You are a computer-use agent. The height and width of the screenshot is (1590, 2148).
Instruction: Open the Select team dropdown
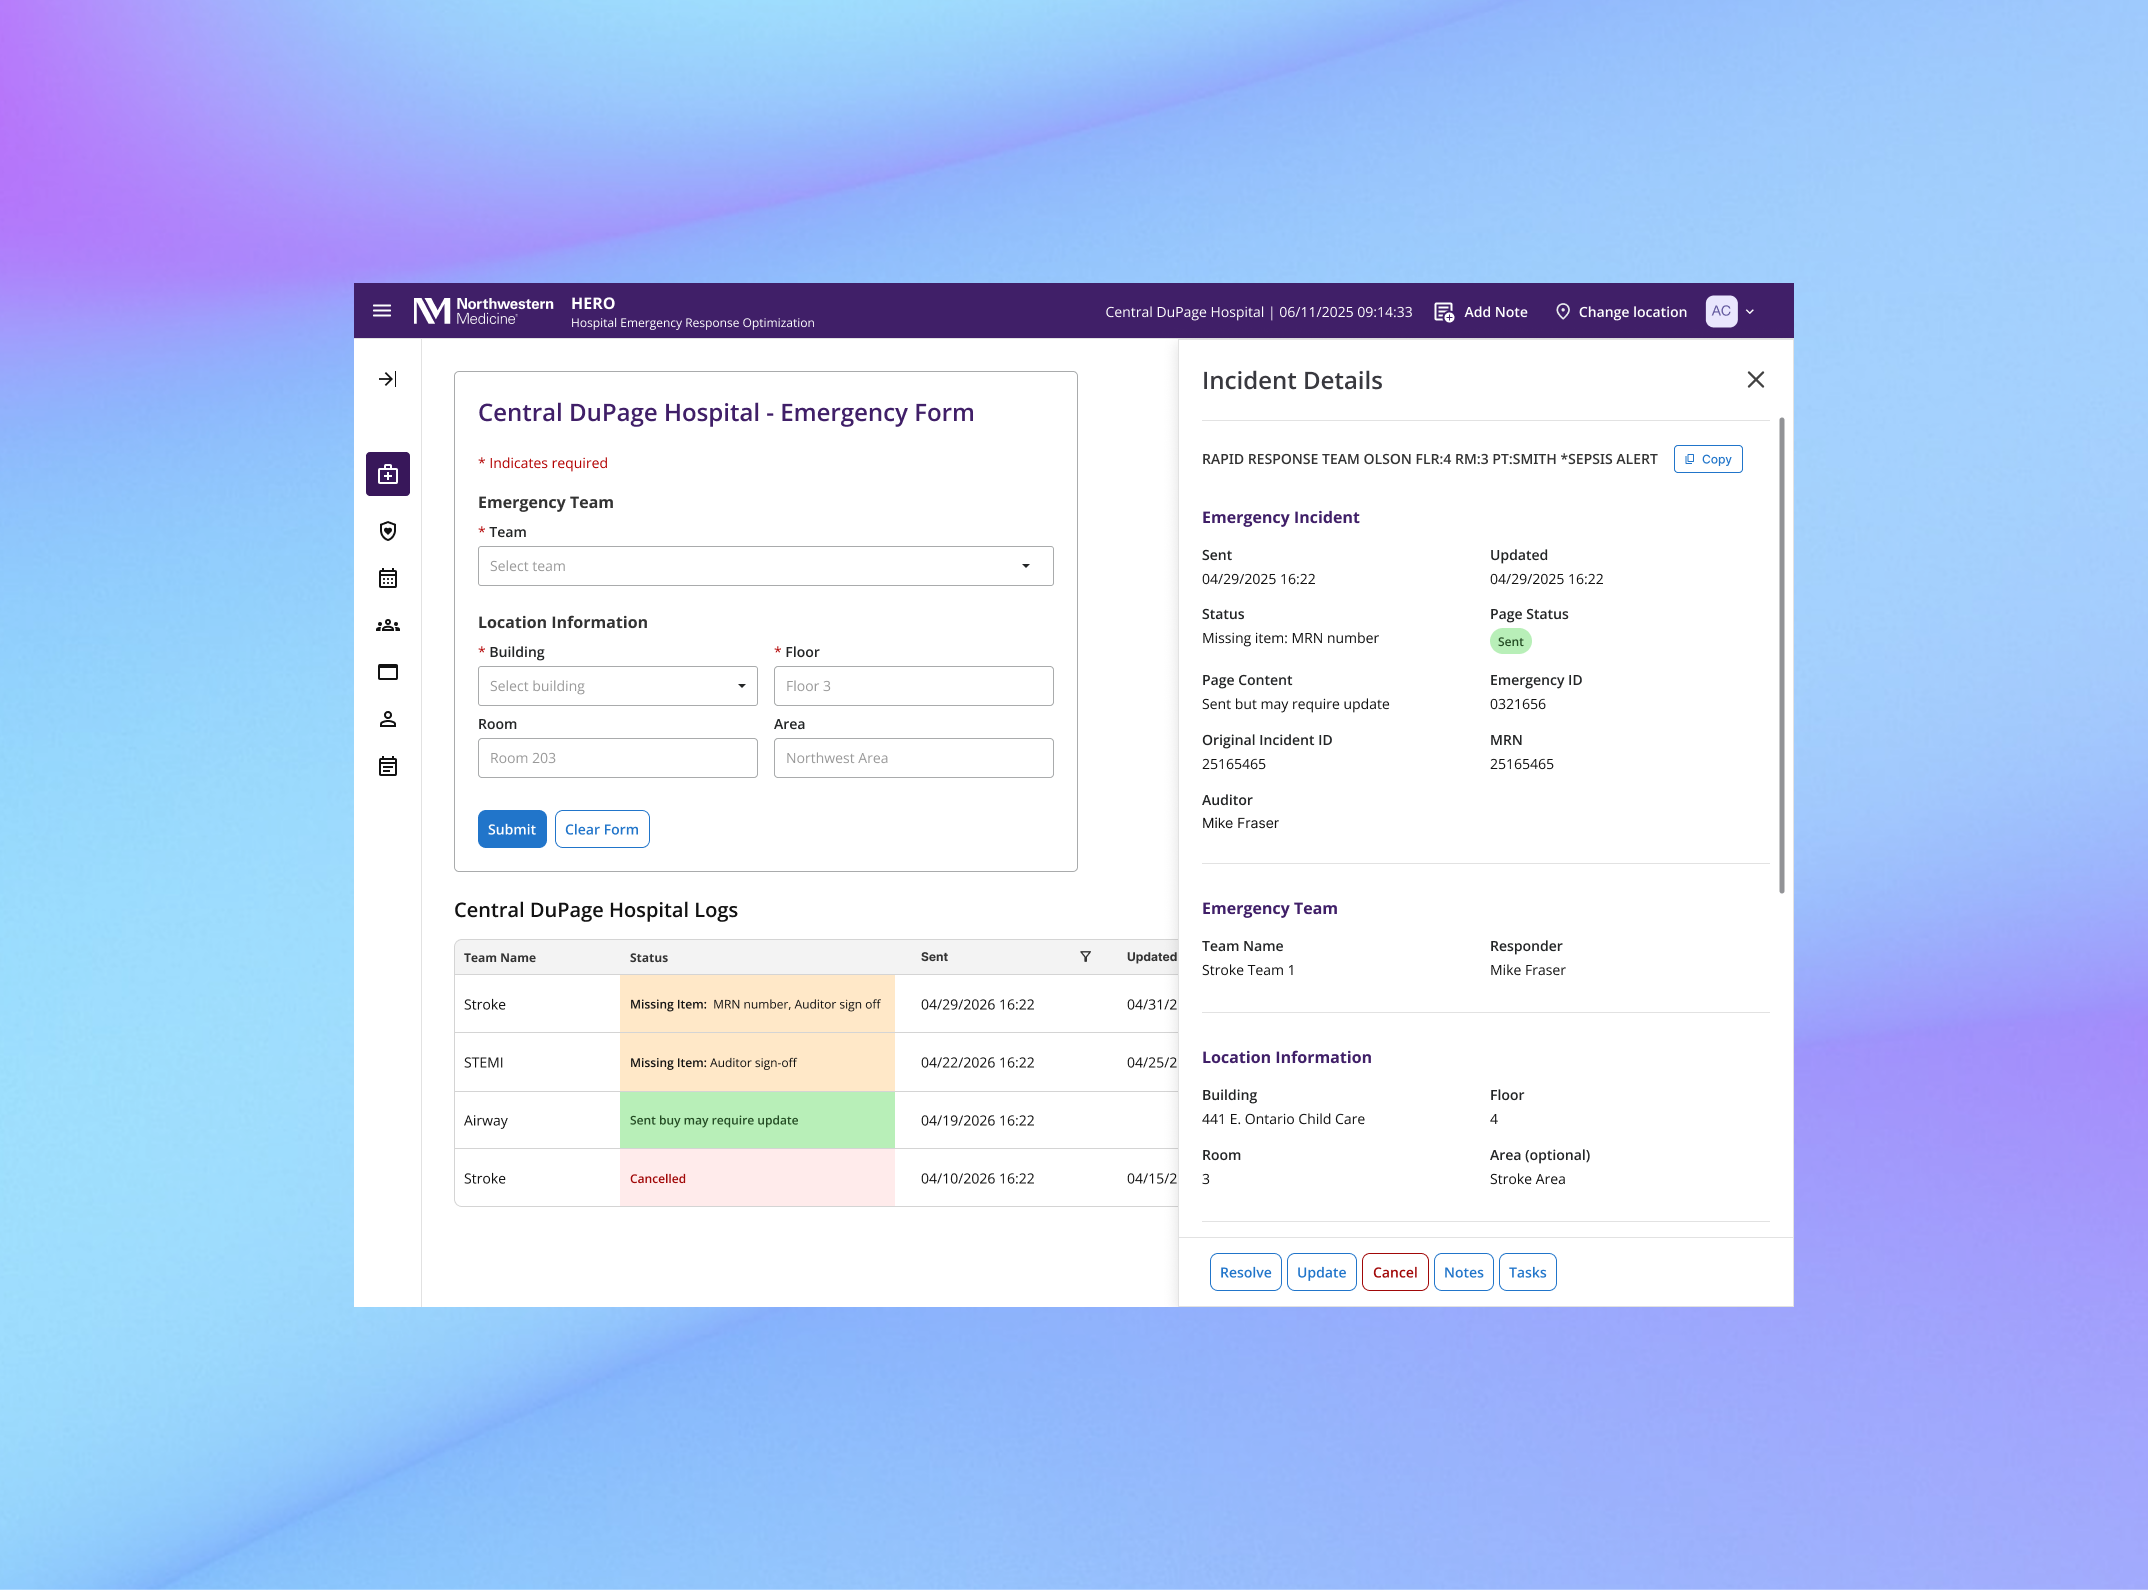coord(765,566)
